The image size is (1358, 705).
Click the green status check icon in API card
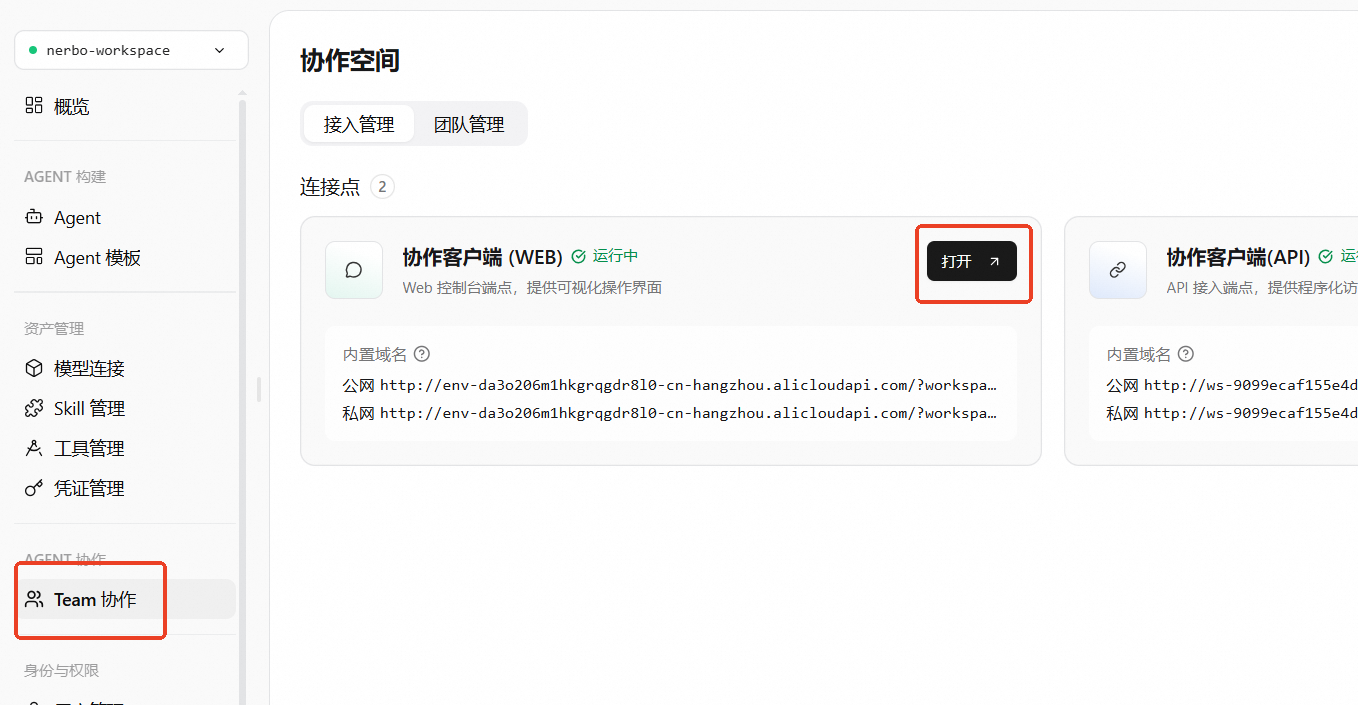(x=1326, y=257)
